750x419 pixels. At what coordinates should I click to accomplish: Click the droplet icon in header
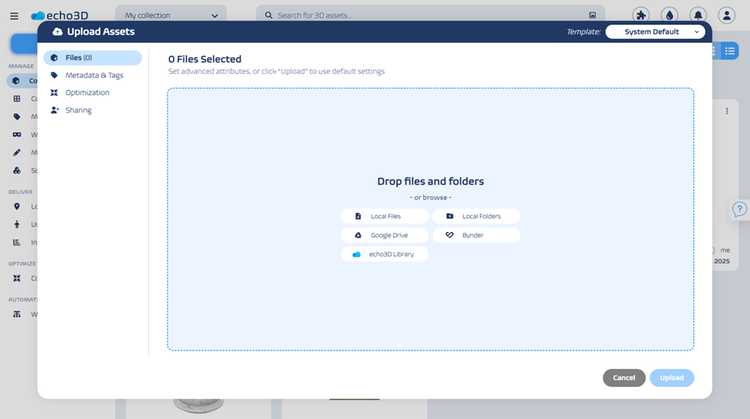[x=670, y=15]
